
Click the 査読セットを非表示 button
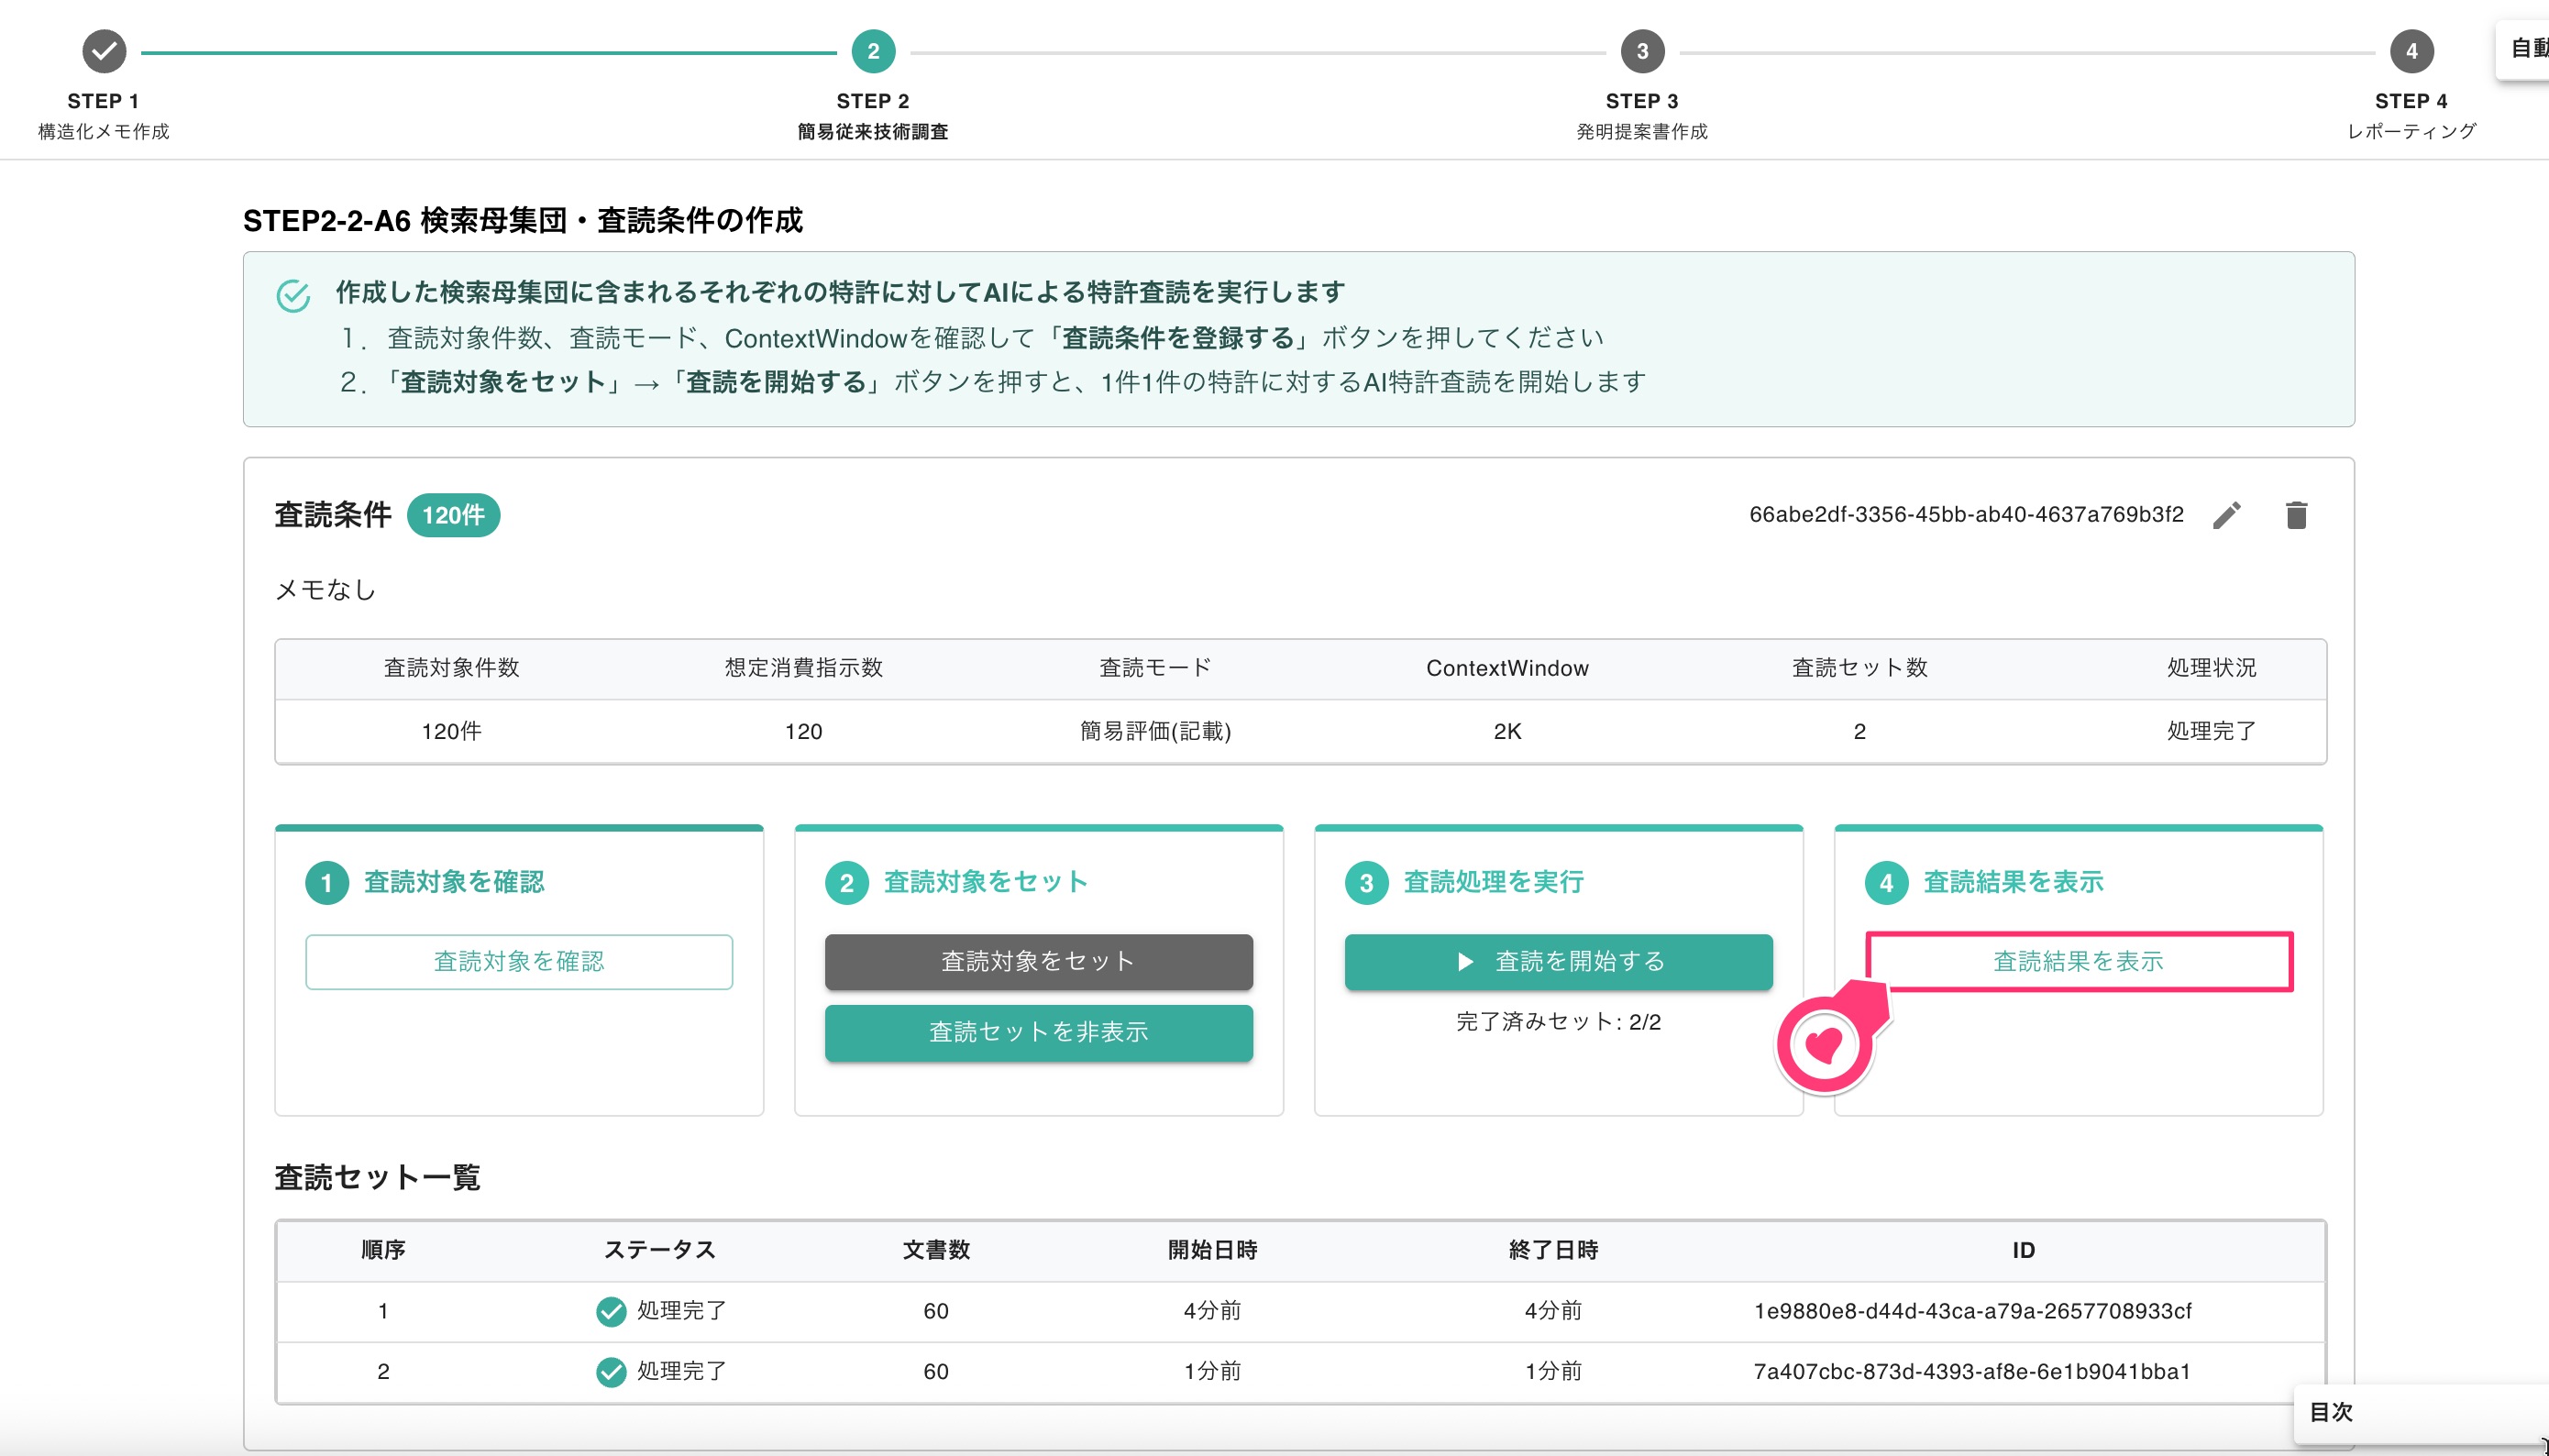click(1038, 1032)
